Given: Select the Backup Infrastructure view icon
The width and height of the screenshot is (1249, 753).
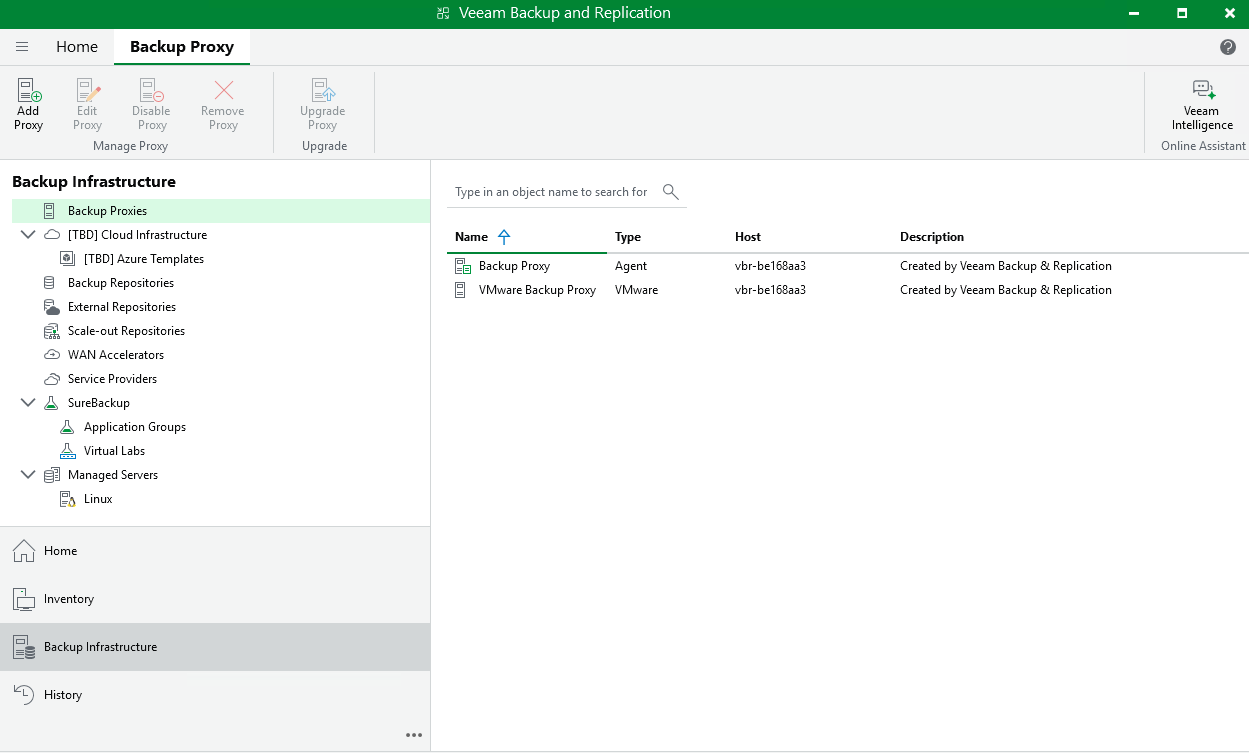Looking at the screenshot, I should (24, 647).
